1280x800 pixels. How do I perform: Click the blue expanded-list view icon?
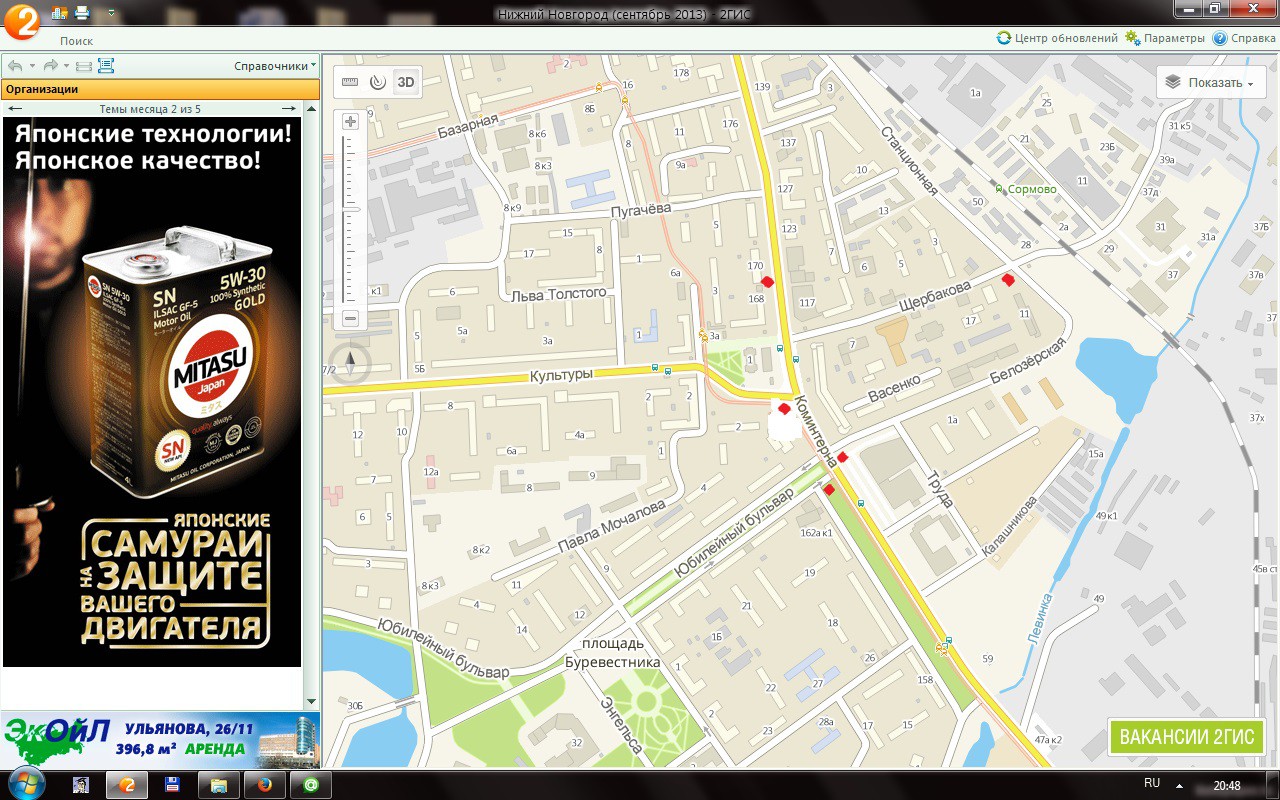pyautogui.click(x=106, y=66)
